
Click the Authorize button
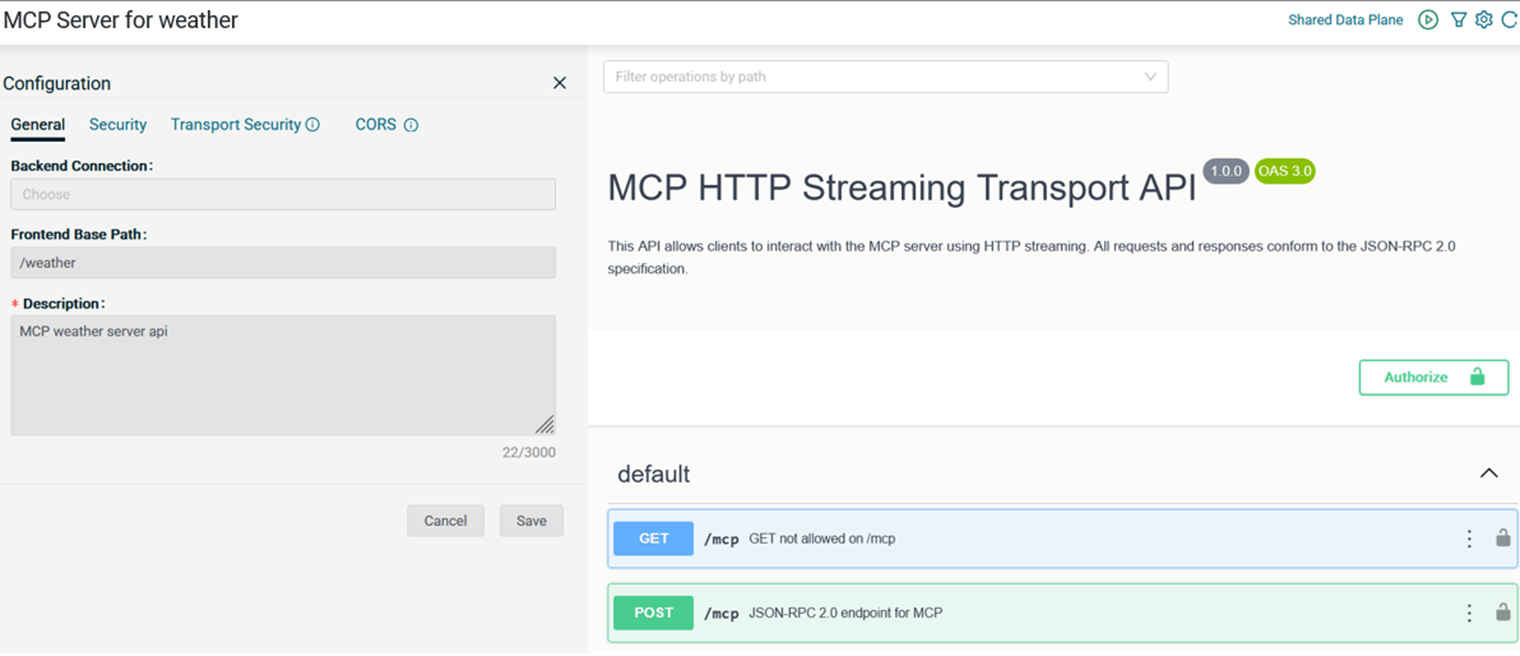(x=1433, y=377)
